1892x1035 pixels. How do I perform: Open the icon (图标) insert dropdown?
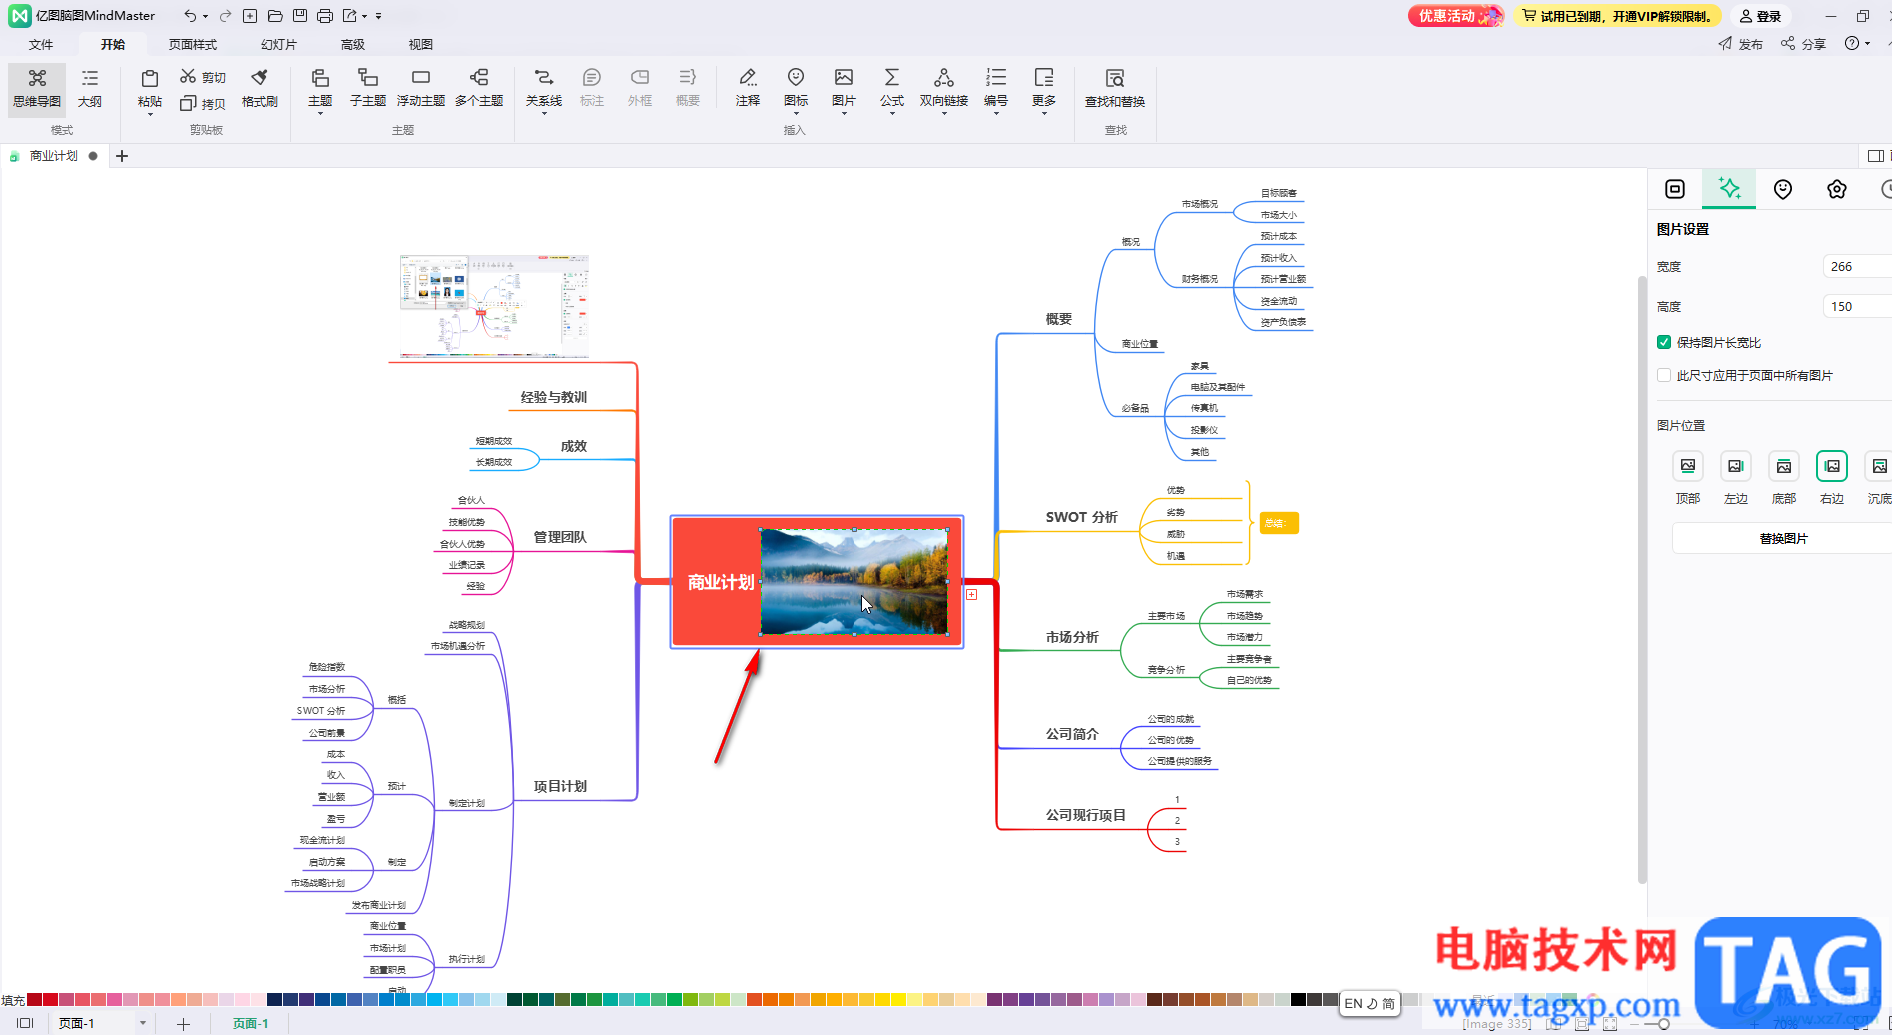click(796, 114)
